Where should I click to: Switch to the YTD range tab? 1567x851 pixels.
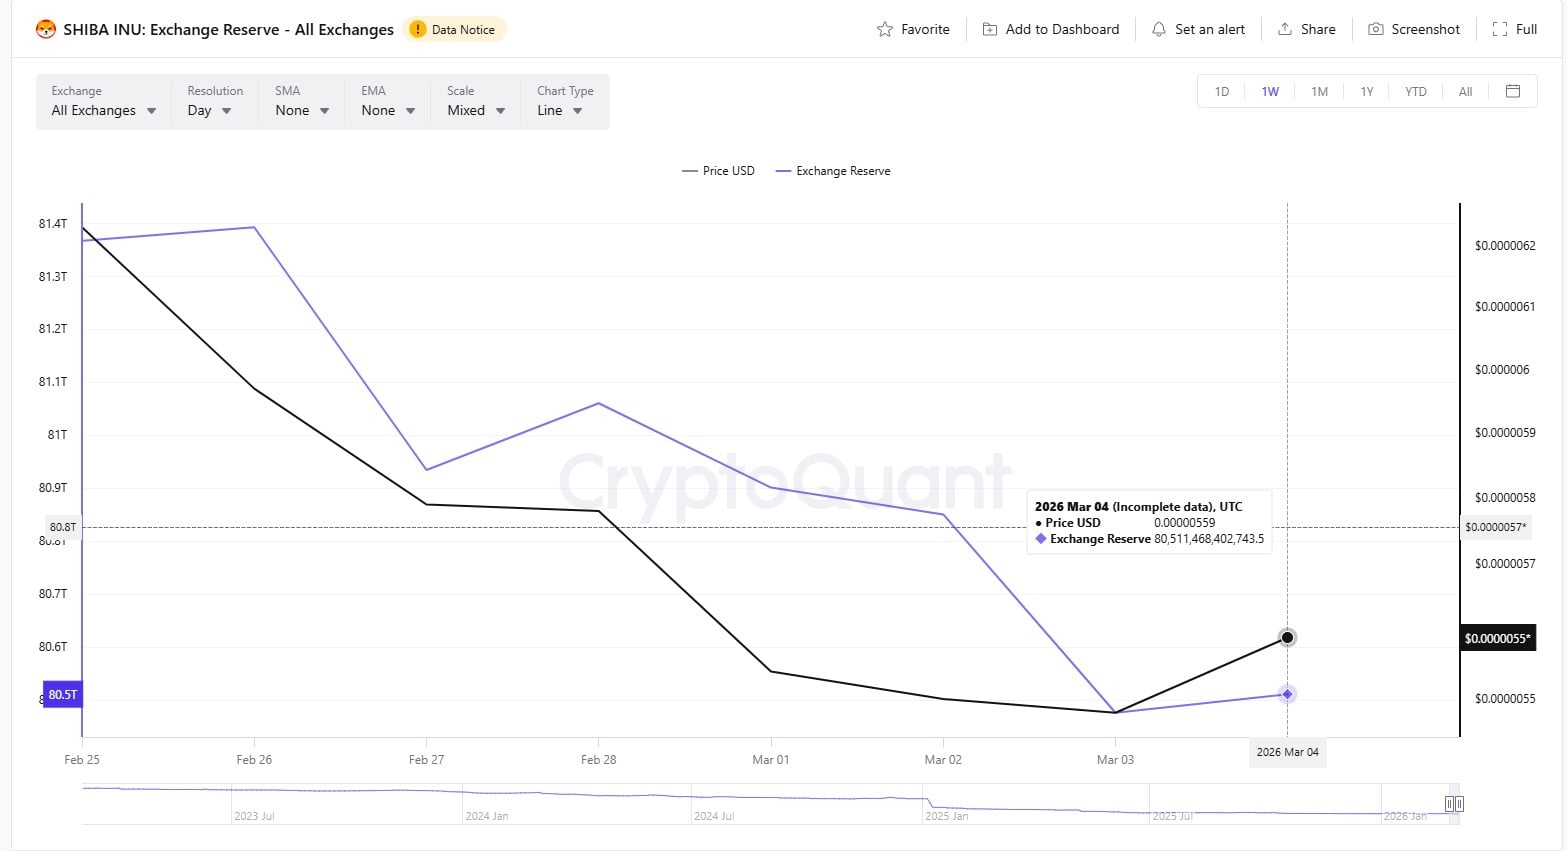point(1415,92)
